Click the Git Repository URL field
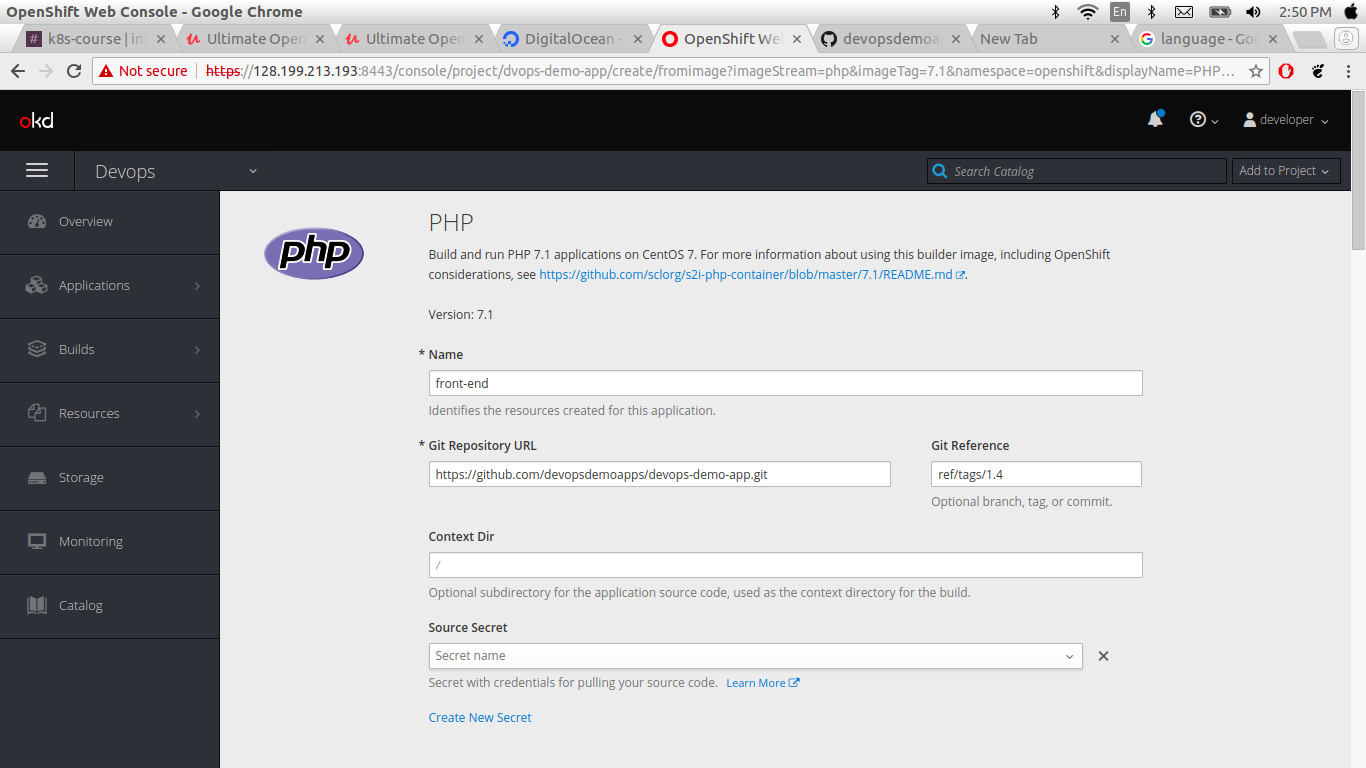The width and height of the screenshot is (1366, 768). [x=659, y=474]
